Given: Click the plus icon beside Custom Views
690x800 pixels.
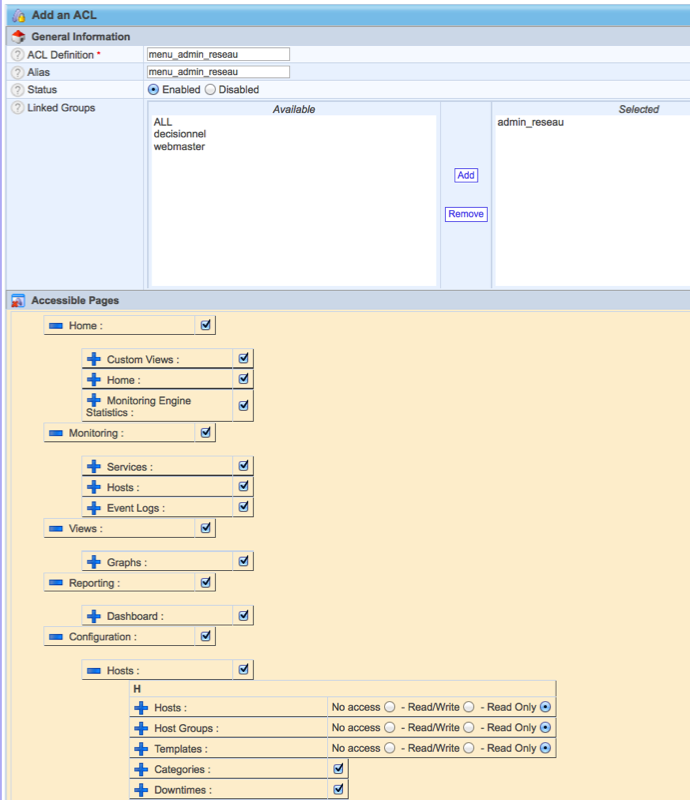Looking at the screenshot, I should (x=94, y=359).
